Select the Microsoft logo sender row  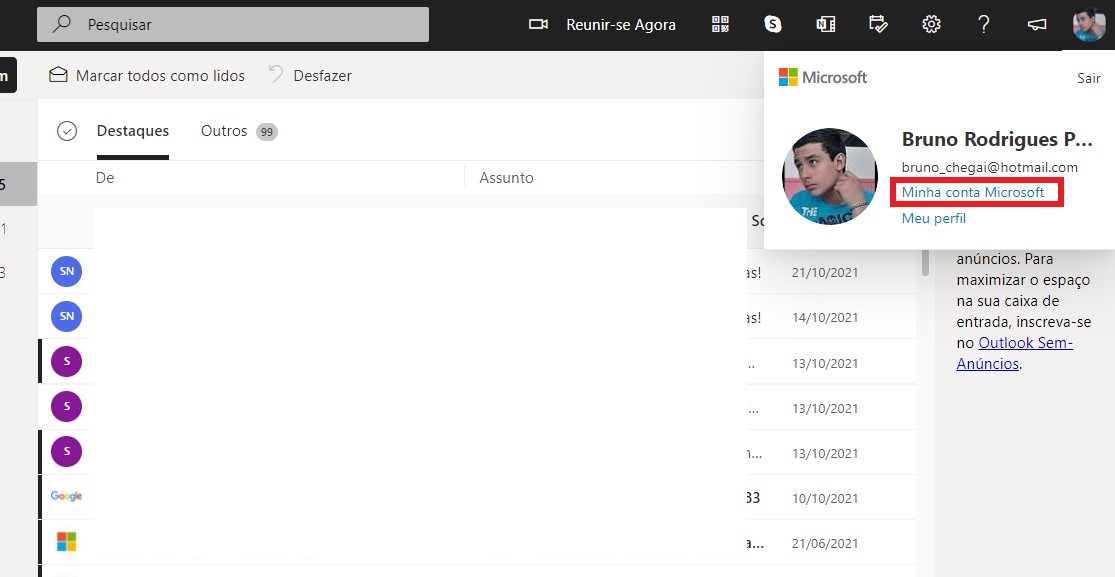point(66,541)
